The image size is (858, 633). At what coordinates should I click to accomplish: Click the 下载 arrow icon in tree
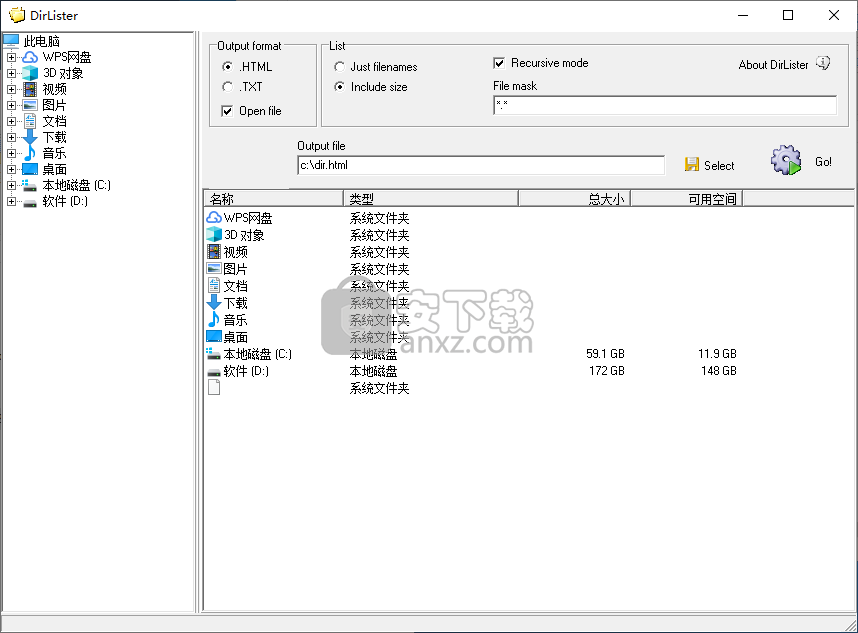[x=30, y=137]
